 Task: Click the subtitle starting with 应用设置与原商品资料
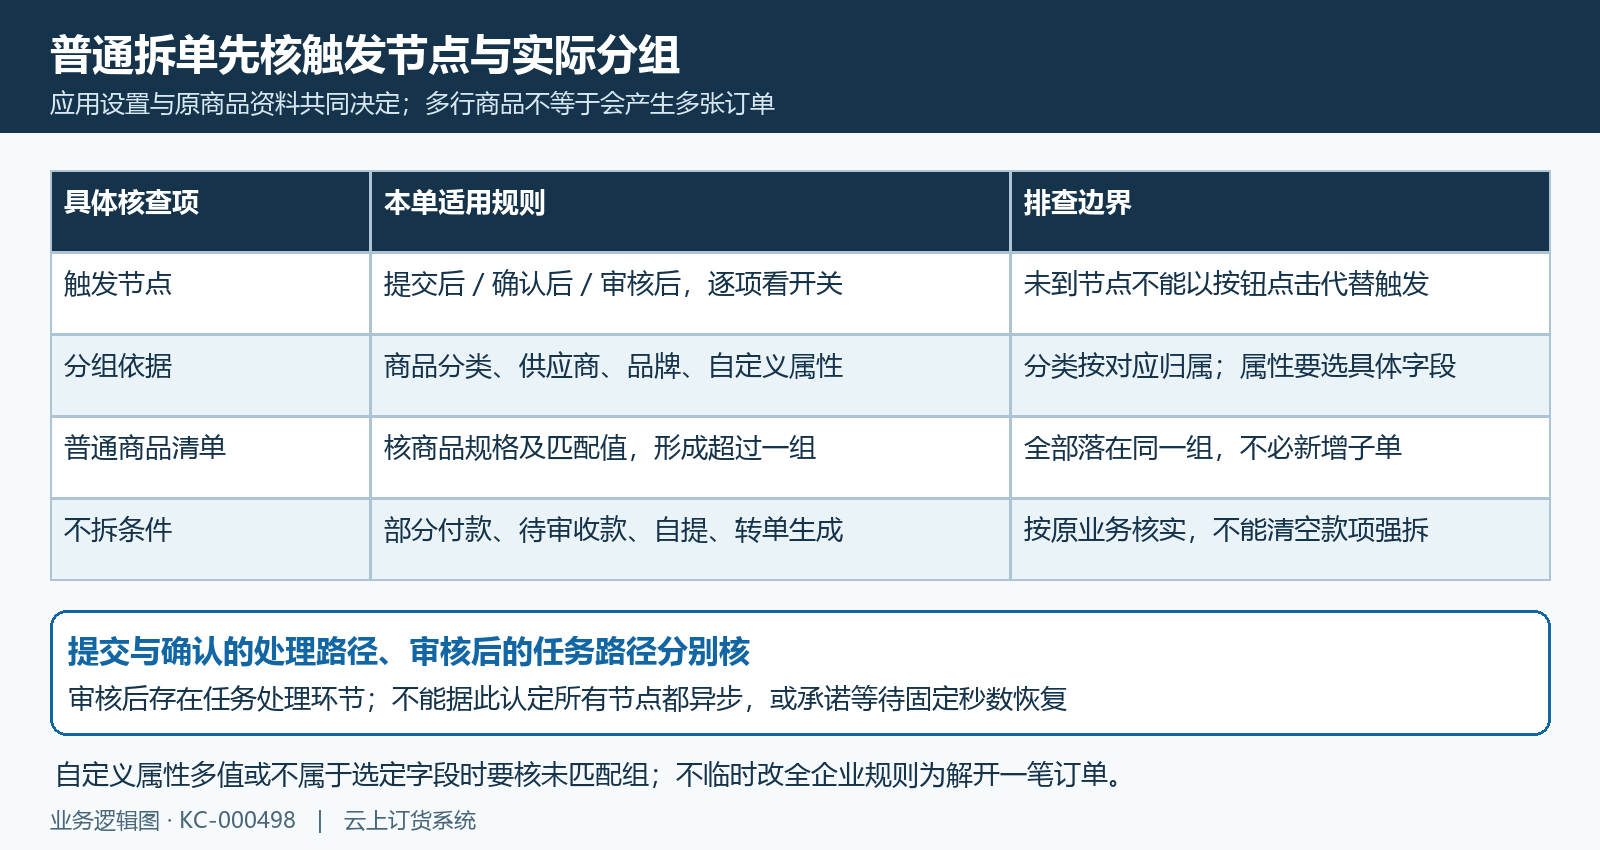(412, 104)
